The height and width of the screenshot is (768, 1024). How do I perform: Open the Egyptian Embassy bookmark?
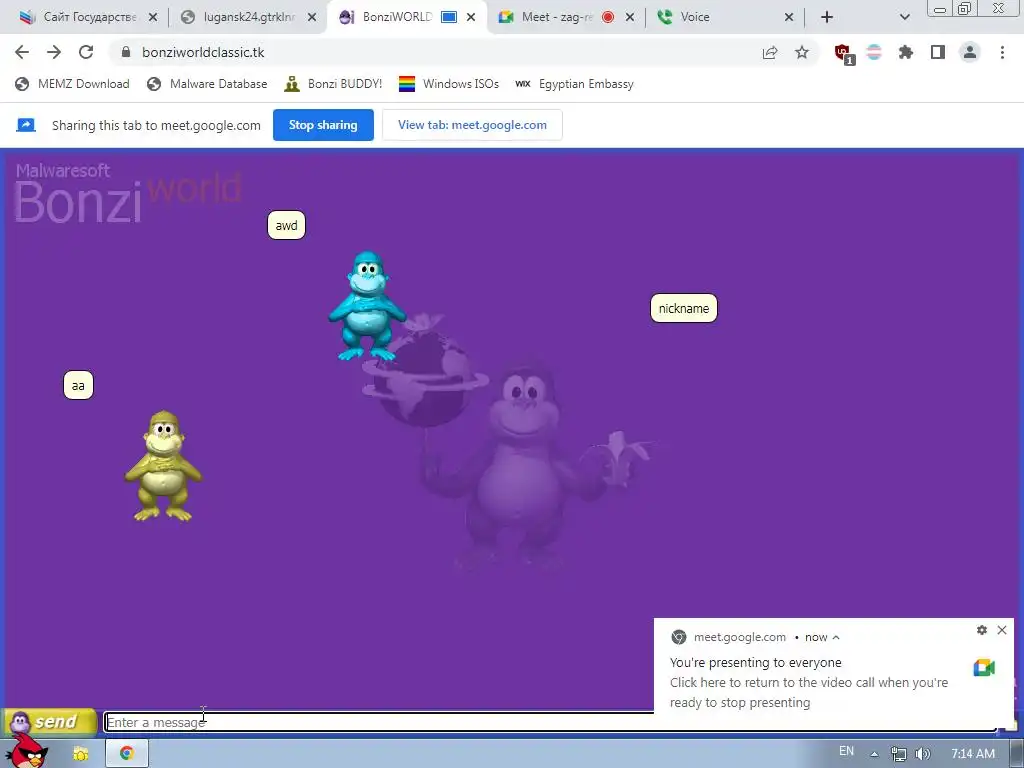pyautogui.click(x=574, y=84)
